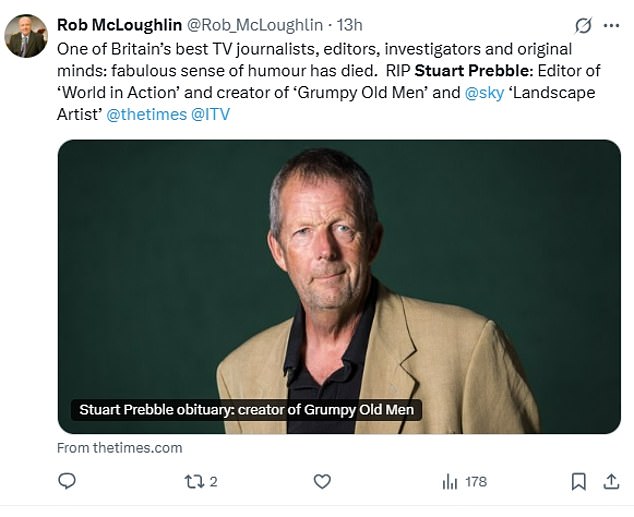
Task: Click the 13h timestamp
Action: (351, 24)
